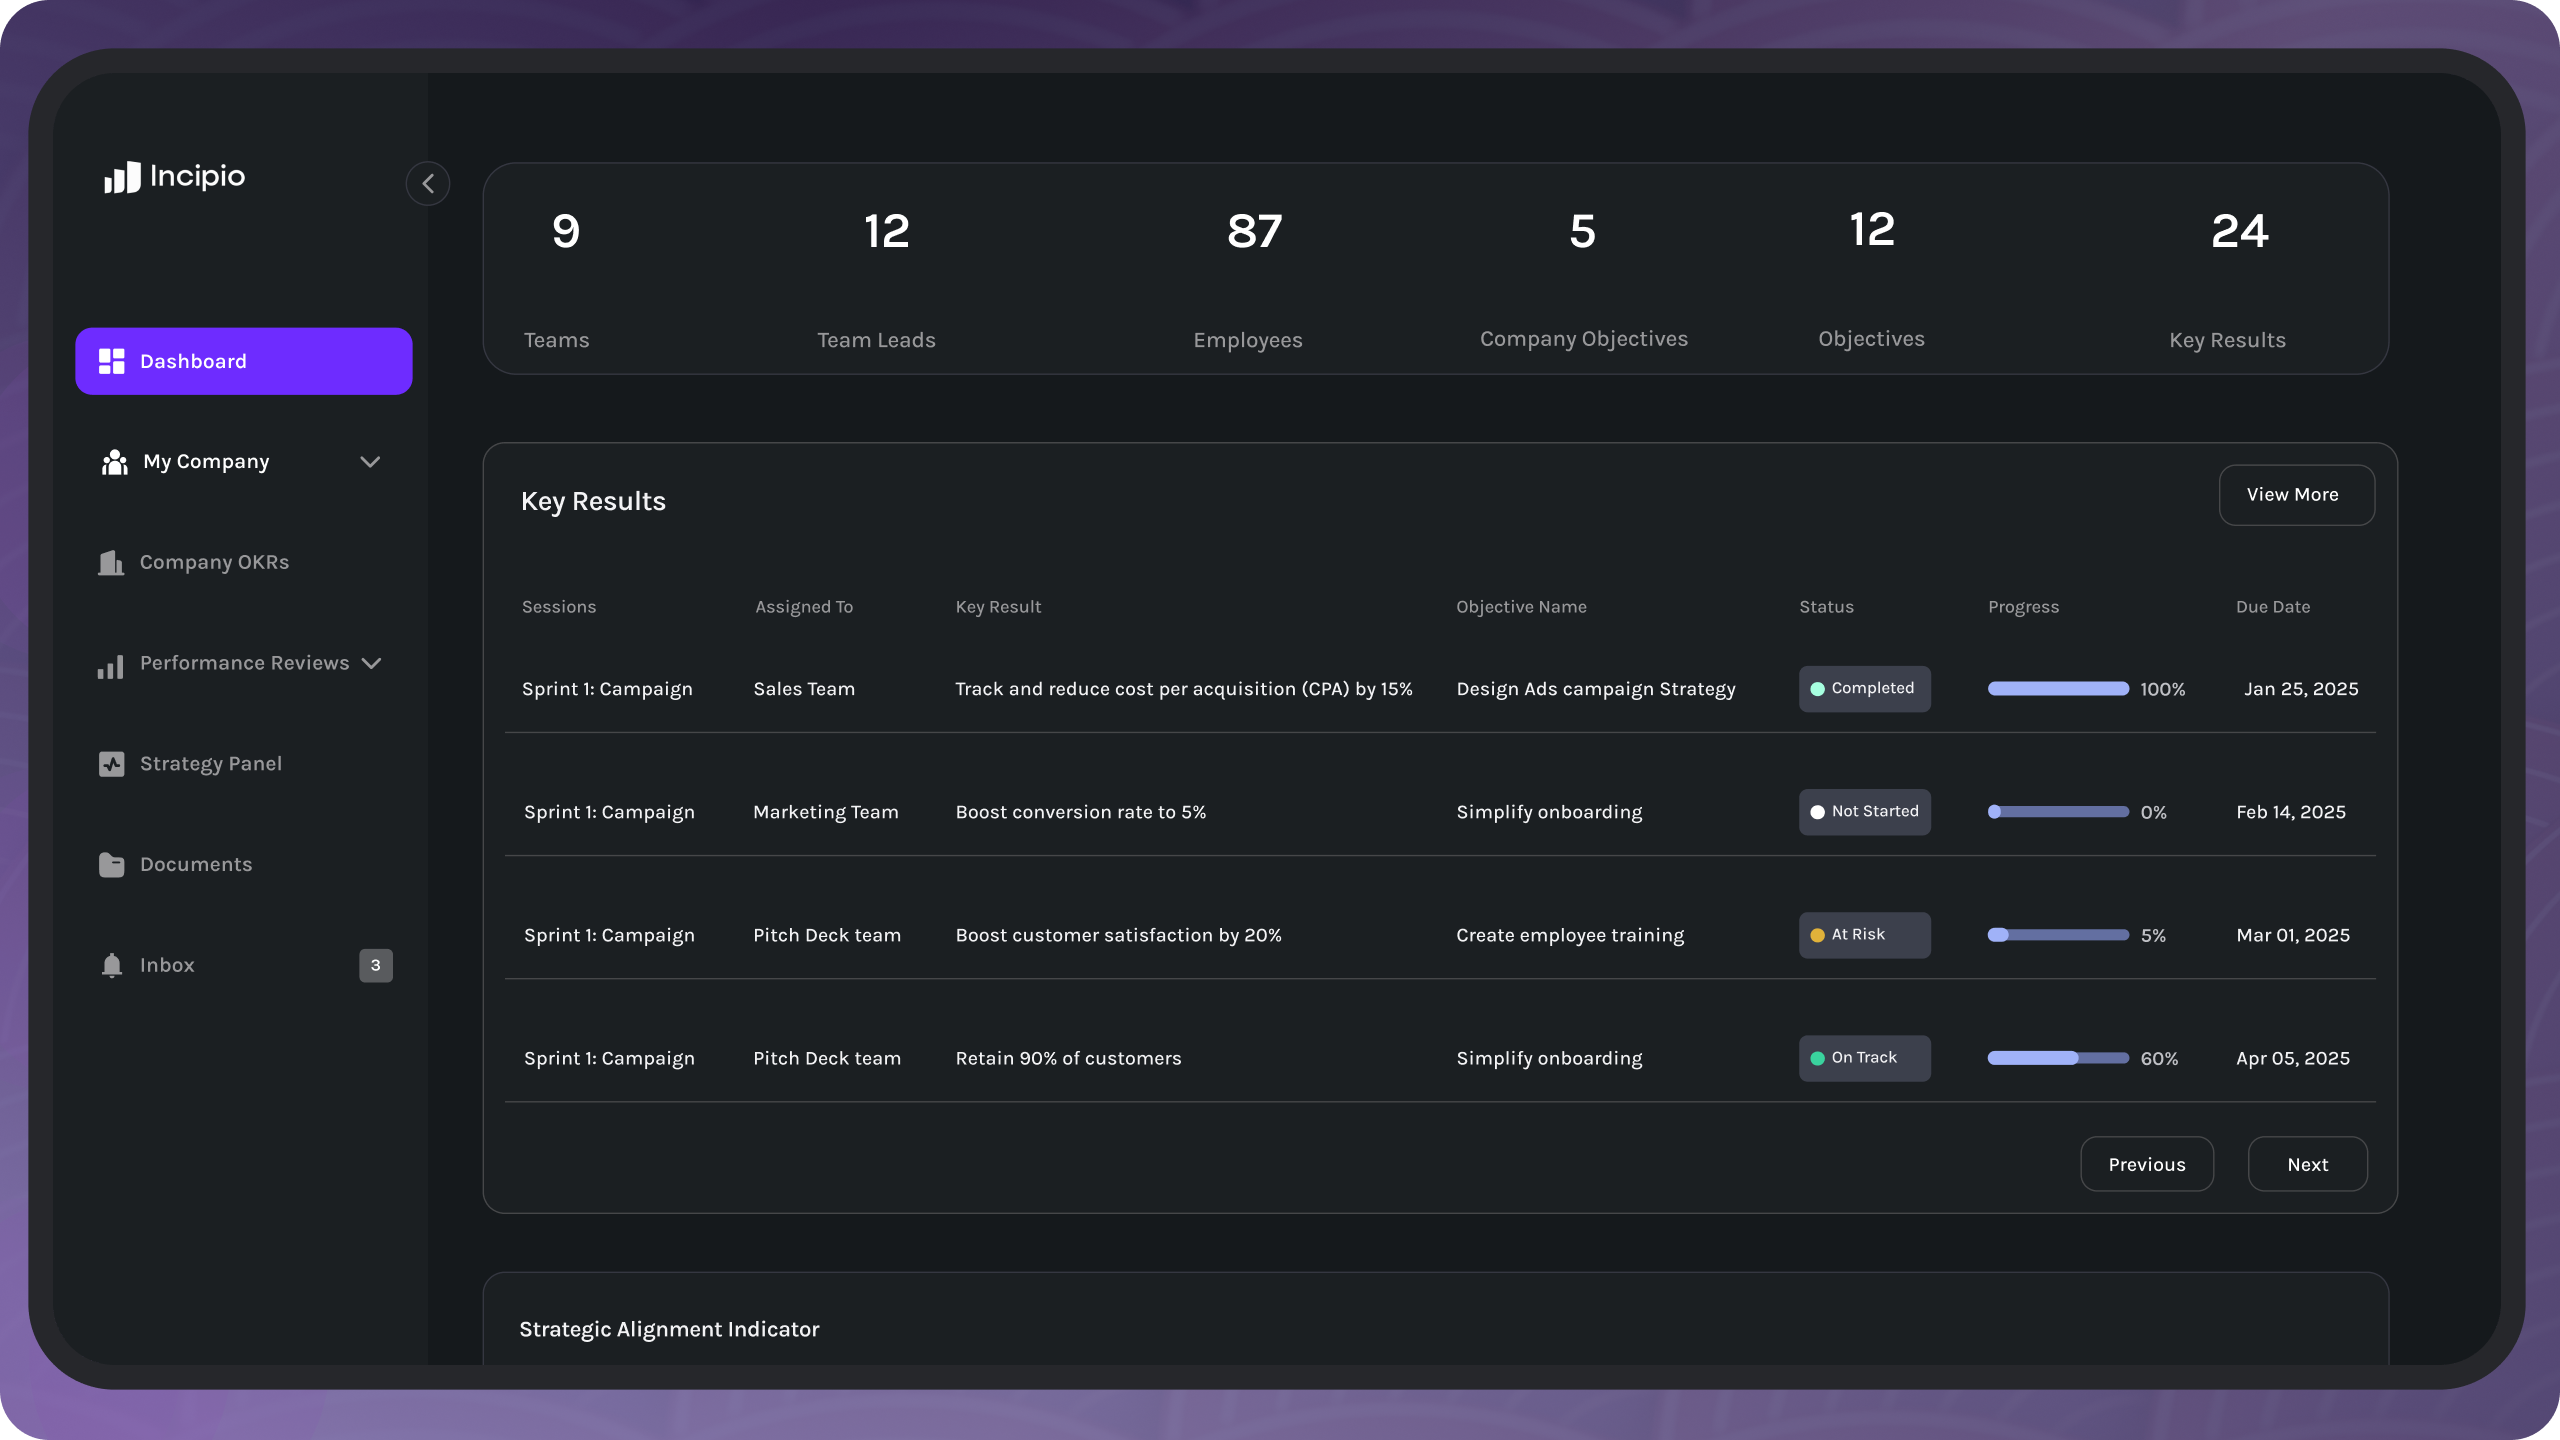2560x1440 pixels.
Task: Click the Strategy Panel pulse icon
Action: coord(110,763)
